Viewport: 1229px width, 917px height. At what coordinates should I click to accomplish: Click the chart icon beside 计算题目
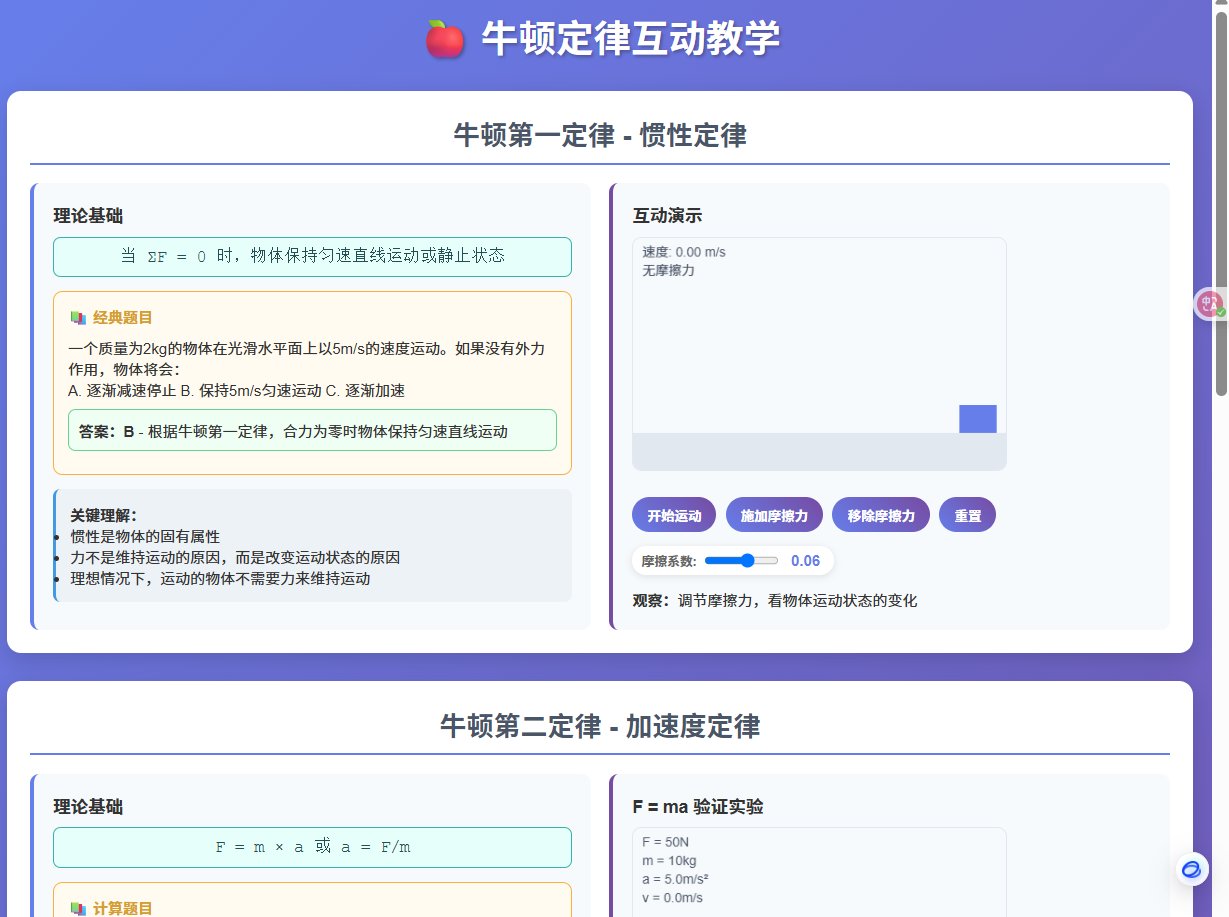[x=77, y=908]
